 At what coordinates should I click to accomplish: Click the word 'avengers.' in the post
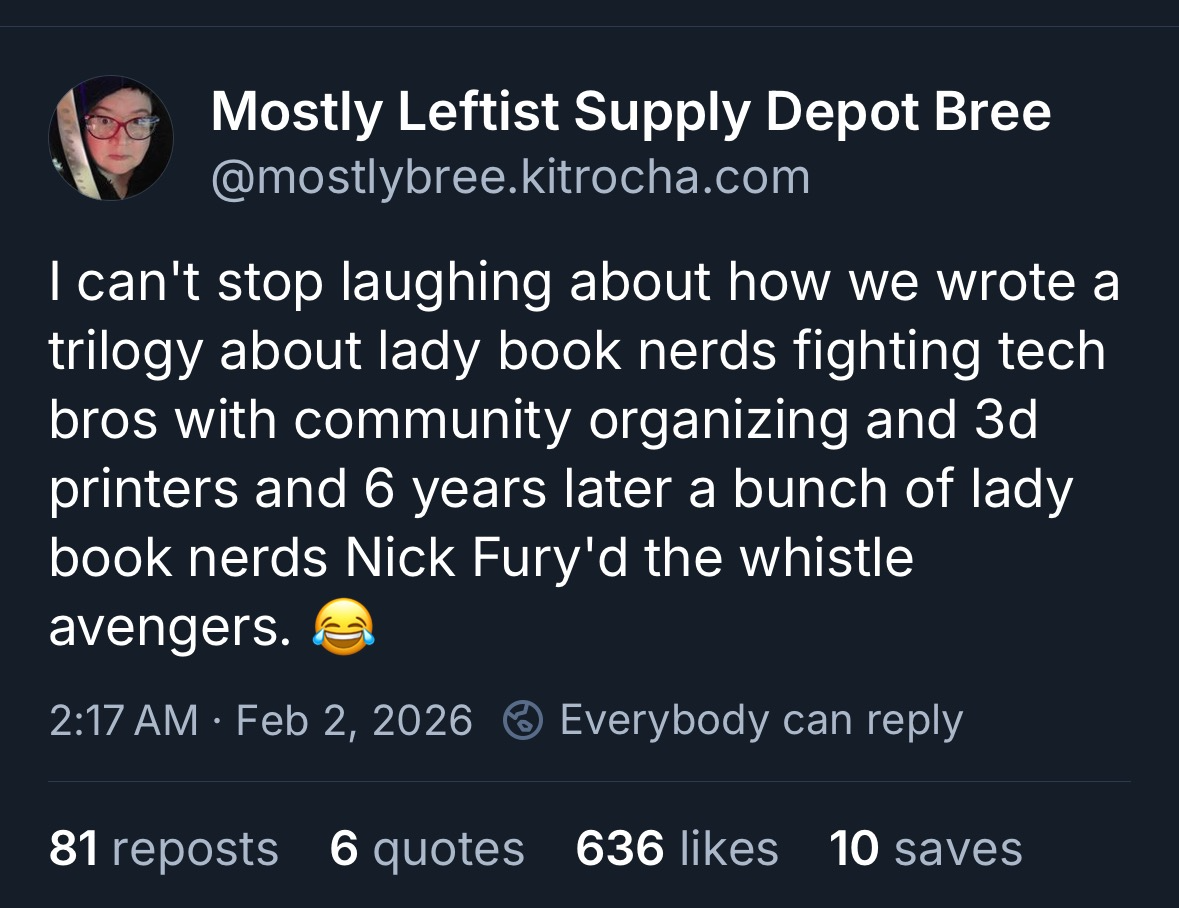(x=170, y=627)
